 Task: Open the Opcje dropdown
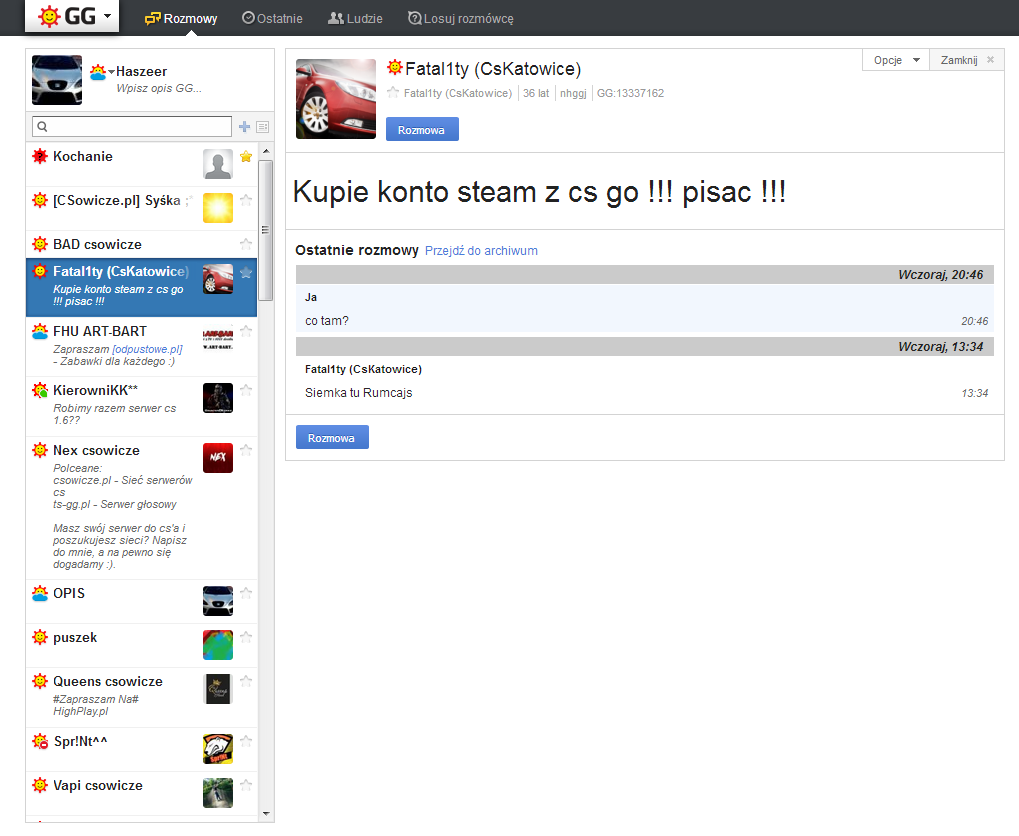896,60
